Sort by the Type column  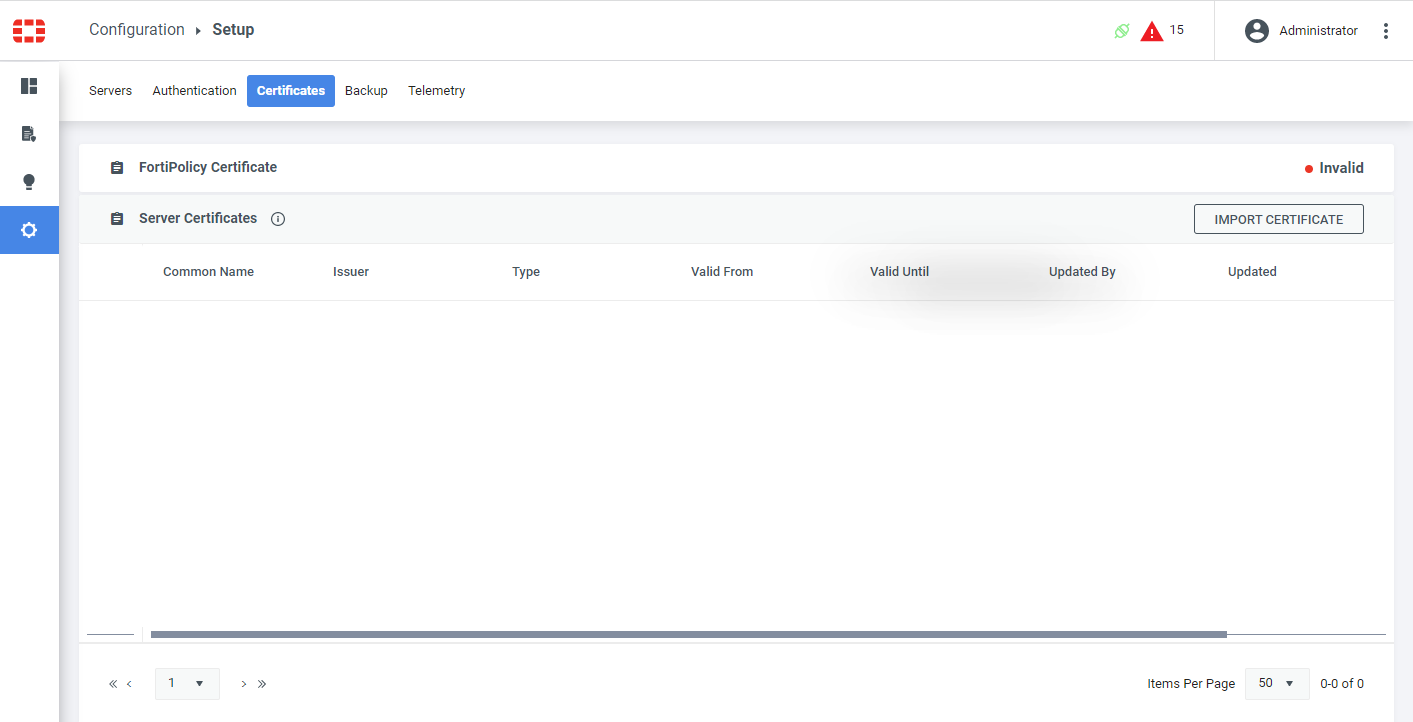click(x=526, y=272)
